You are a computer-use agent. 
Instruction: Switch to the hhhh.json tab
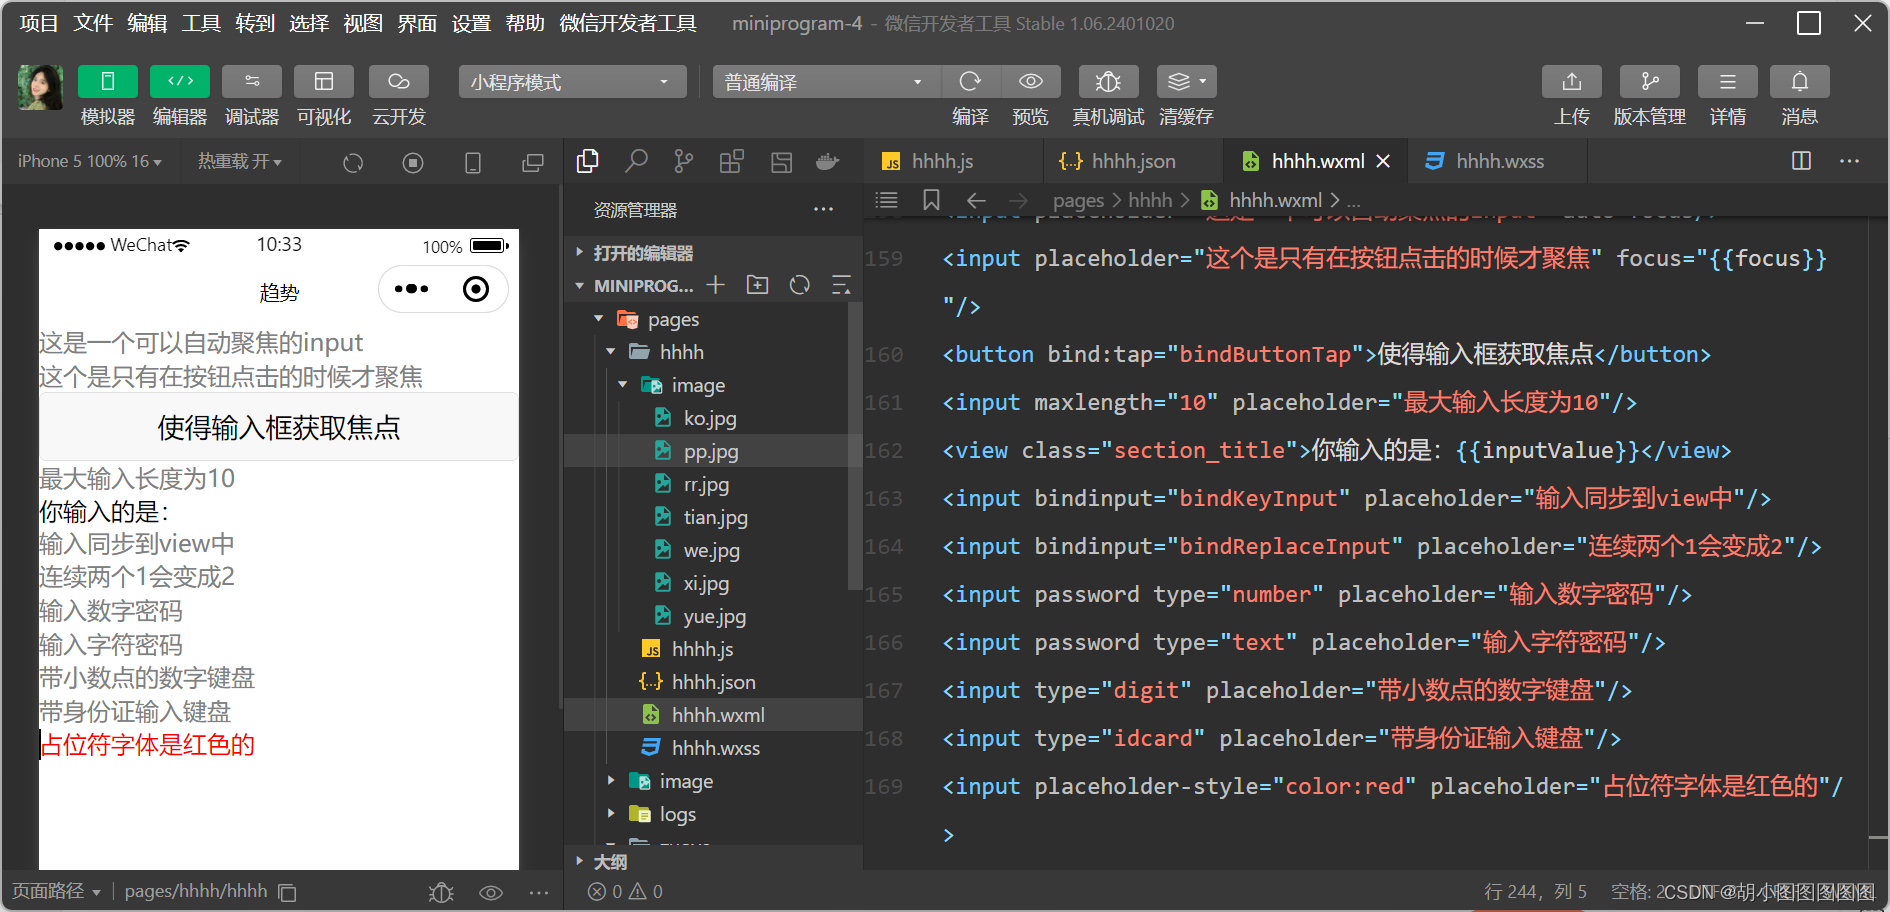(x=1133, y=161)
